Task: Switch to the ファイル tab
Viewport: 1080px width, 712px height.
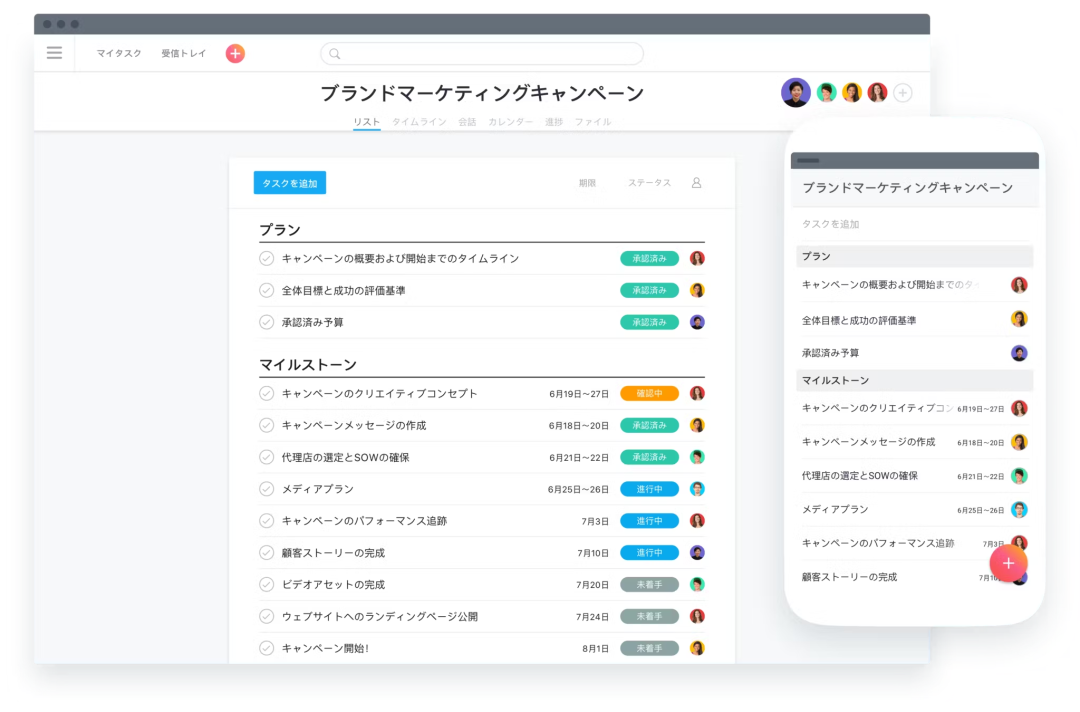Action: [x=593, y=122]
